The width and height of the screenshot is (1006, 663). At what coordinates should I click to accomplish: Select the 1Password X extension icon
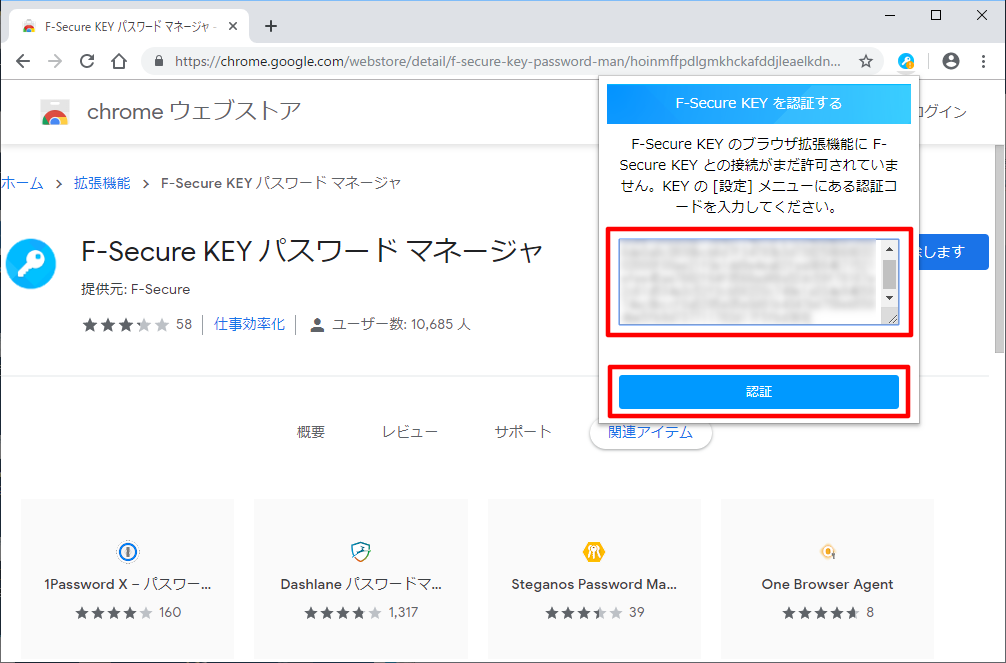[x=127, y=551]
